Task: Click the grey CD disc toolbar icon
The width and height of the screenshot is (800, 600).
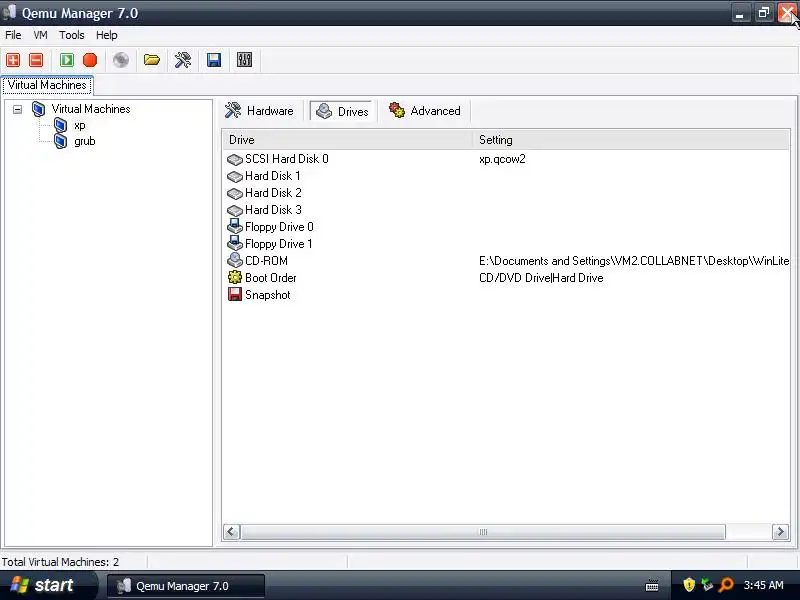Action: click(x=121, y=60)
